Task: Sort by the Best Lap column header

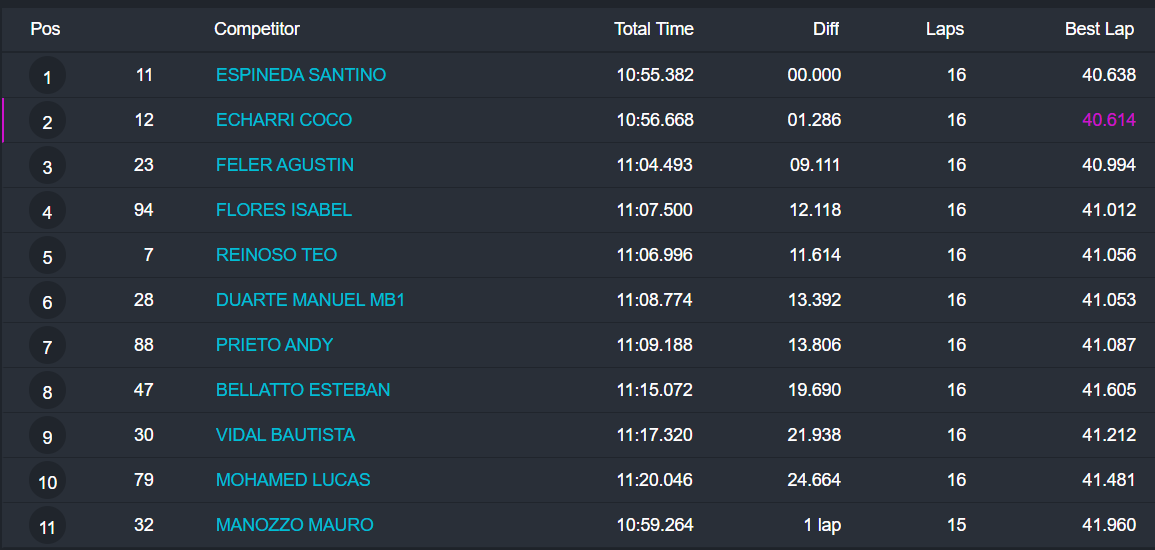Action: 1099,29
